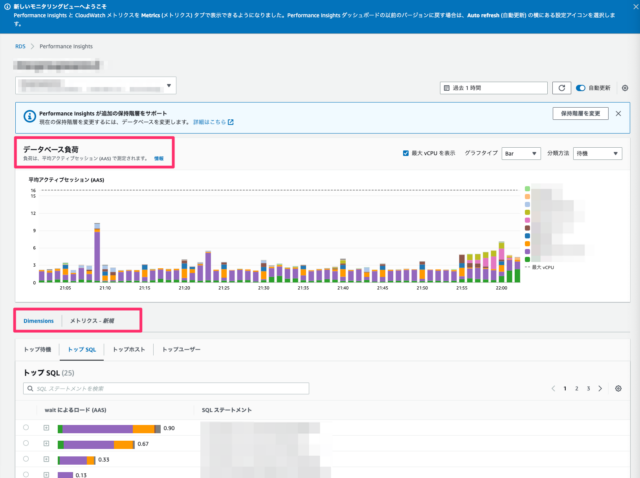Uncheck 最大 vCPU を表示 checkbox

pyautogui.click(x=405, y=153)
